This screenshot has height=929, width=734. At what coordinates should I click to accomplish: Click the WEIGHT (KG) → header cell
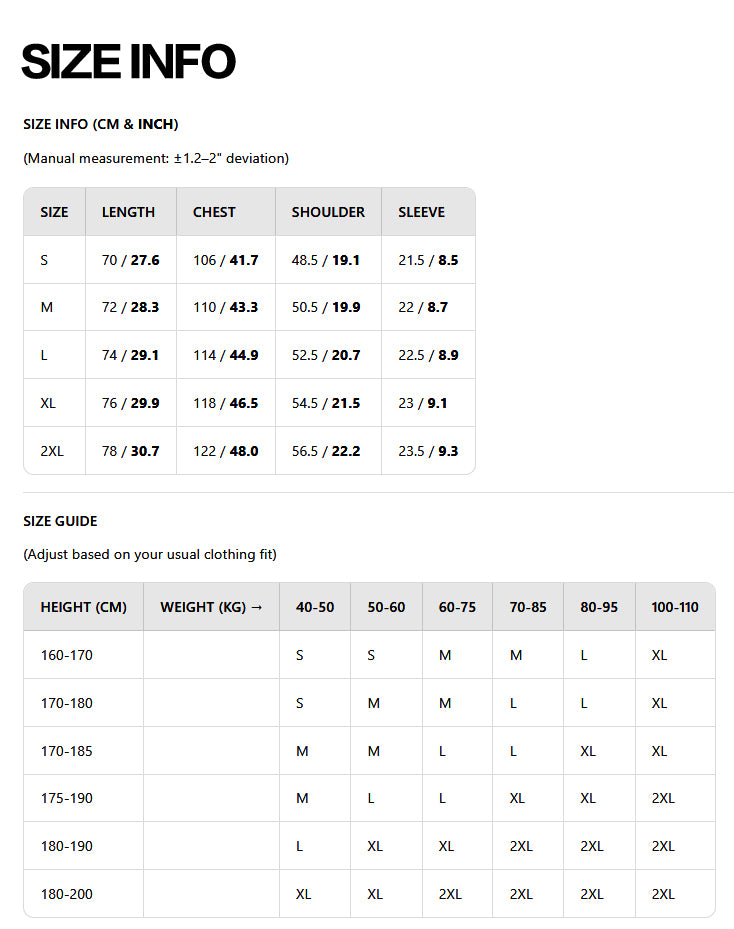pyautogui.click(x=211, y=607)
